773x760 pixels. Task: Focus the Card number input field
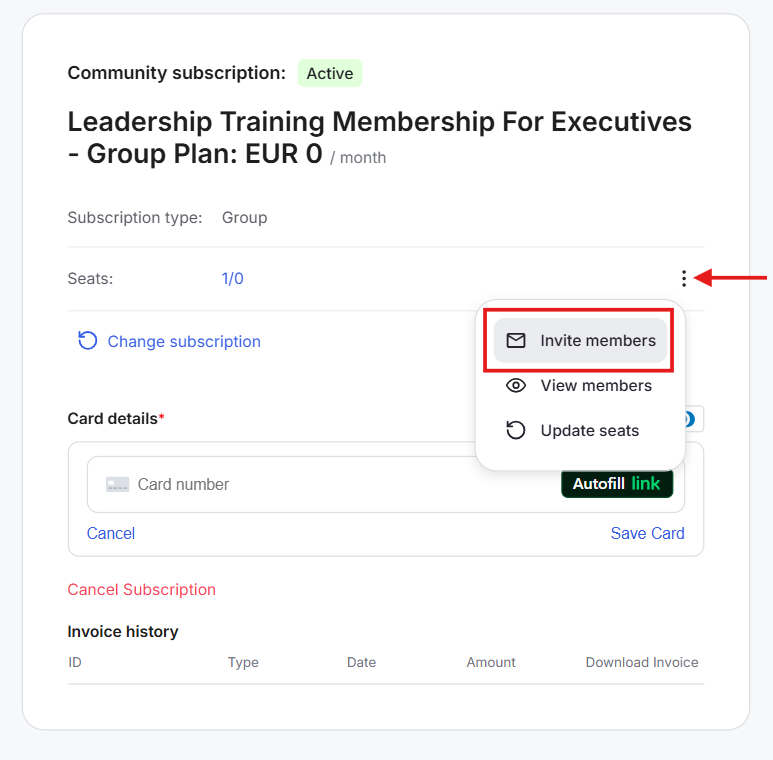[x=340, y=485]
